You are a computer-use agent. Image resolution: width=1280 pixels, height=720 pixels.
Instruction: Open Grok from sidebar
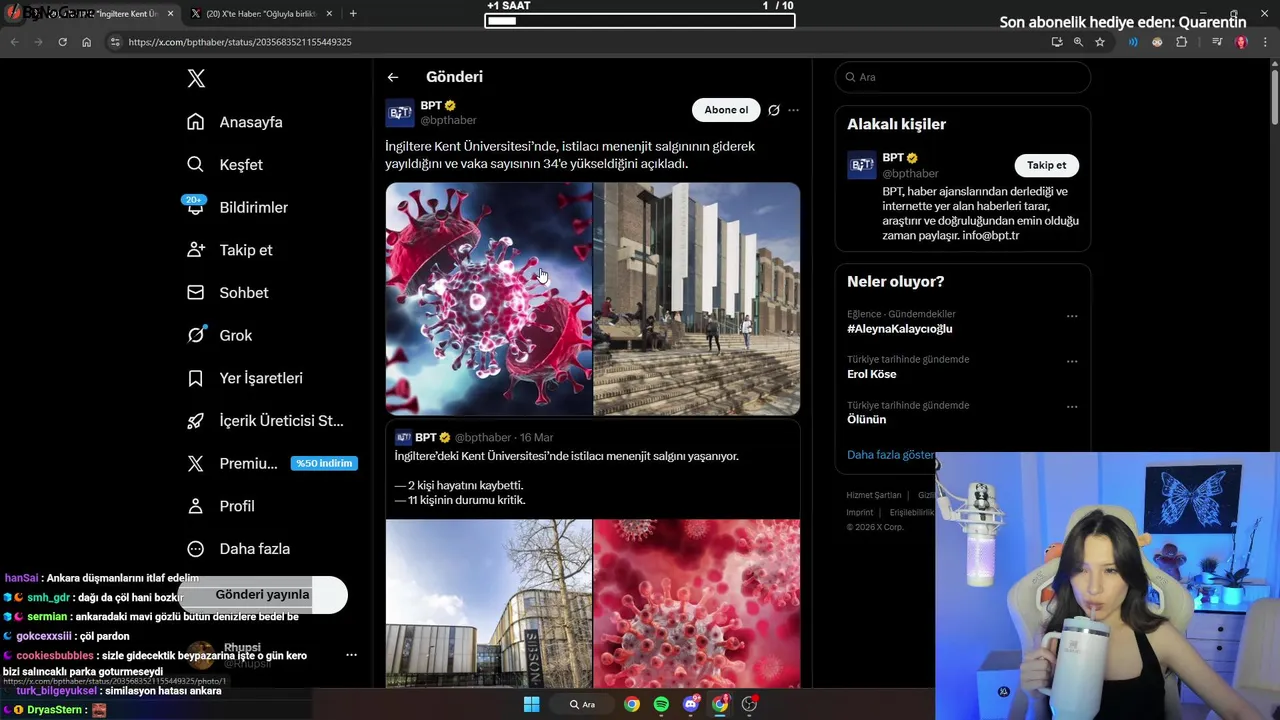219,335
